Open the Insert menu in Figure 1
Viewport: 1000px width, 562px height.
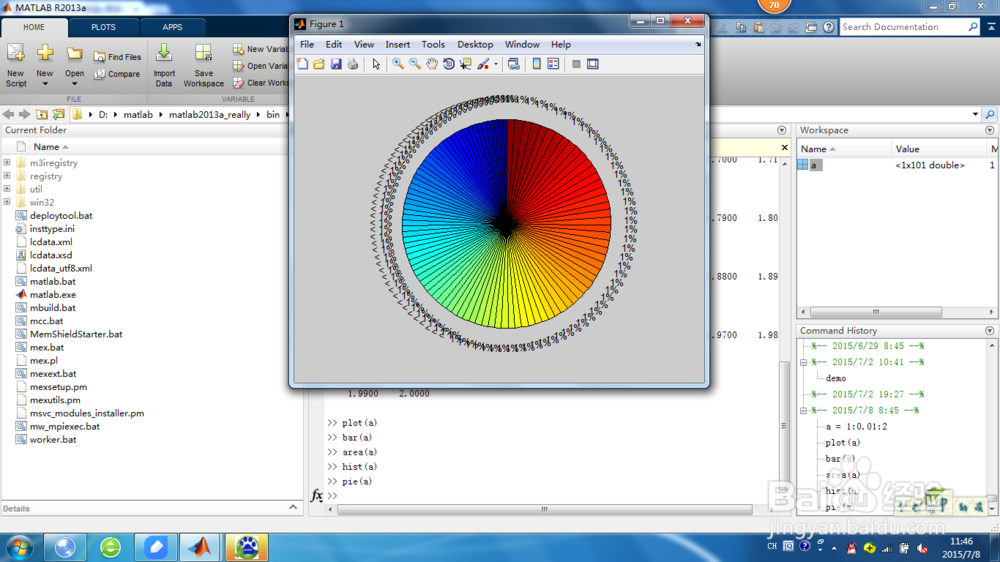click(x=397, y=45)
